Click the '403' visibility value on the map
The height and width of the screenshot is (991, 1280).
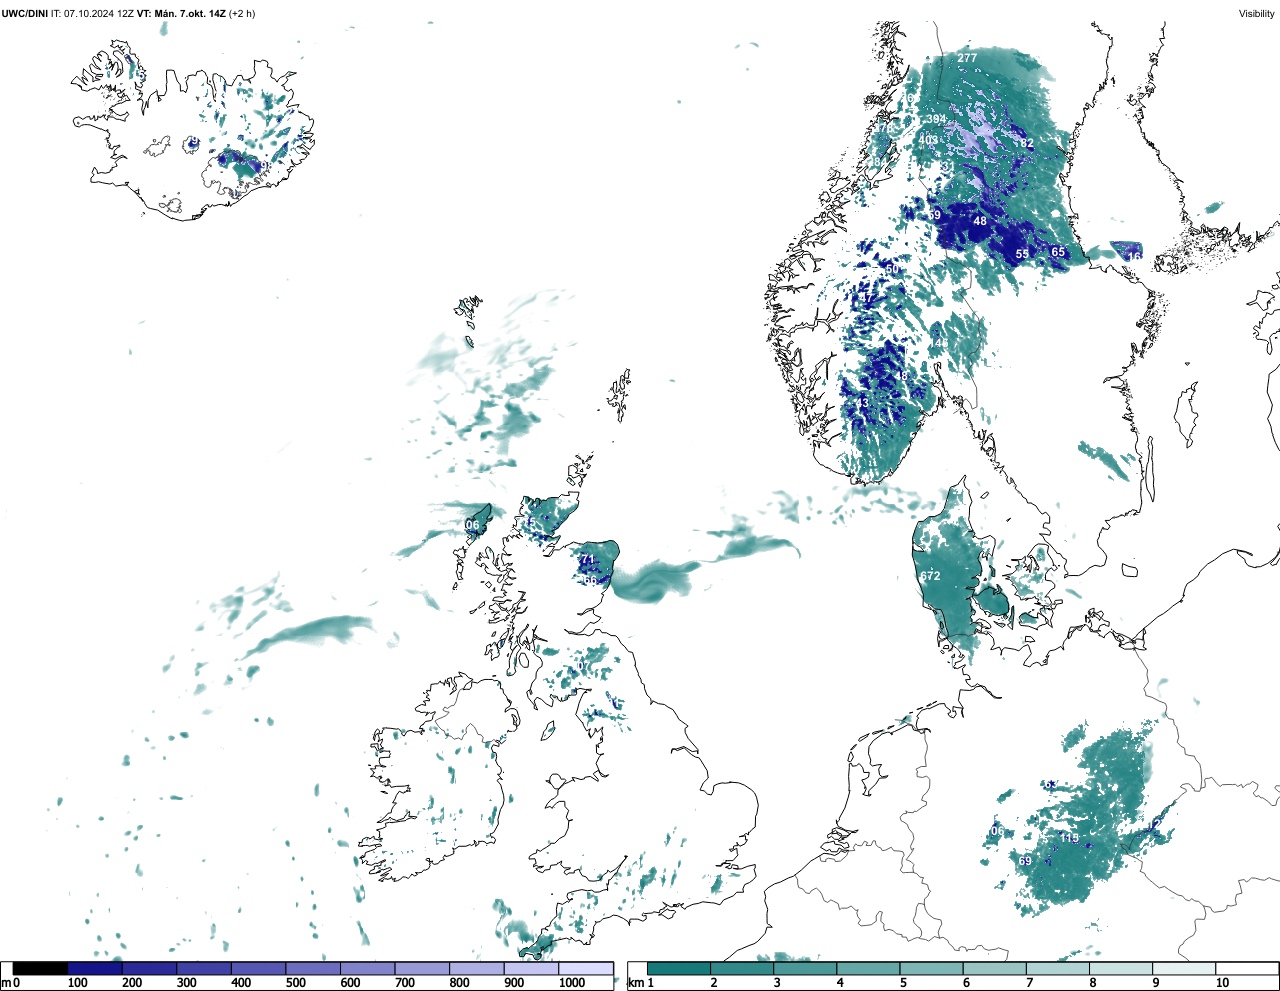click(929, 140)
